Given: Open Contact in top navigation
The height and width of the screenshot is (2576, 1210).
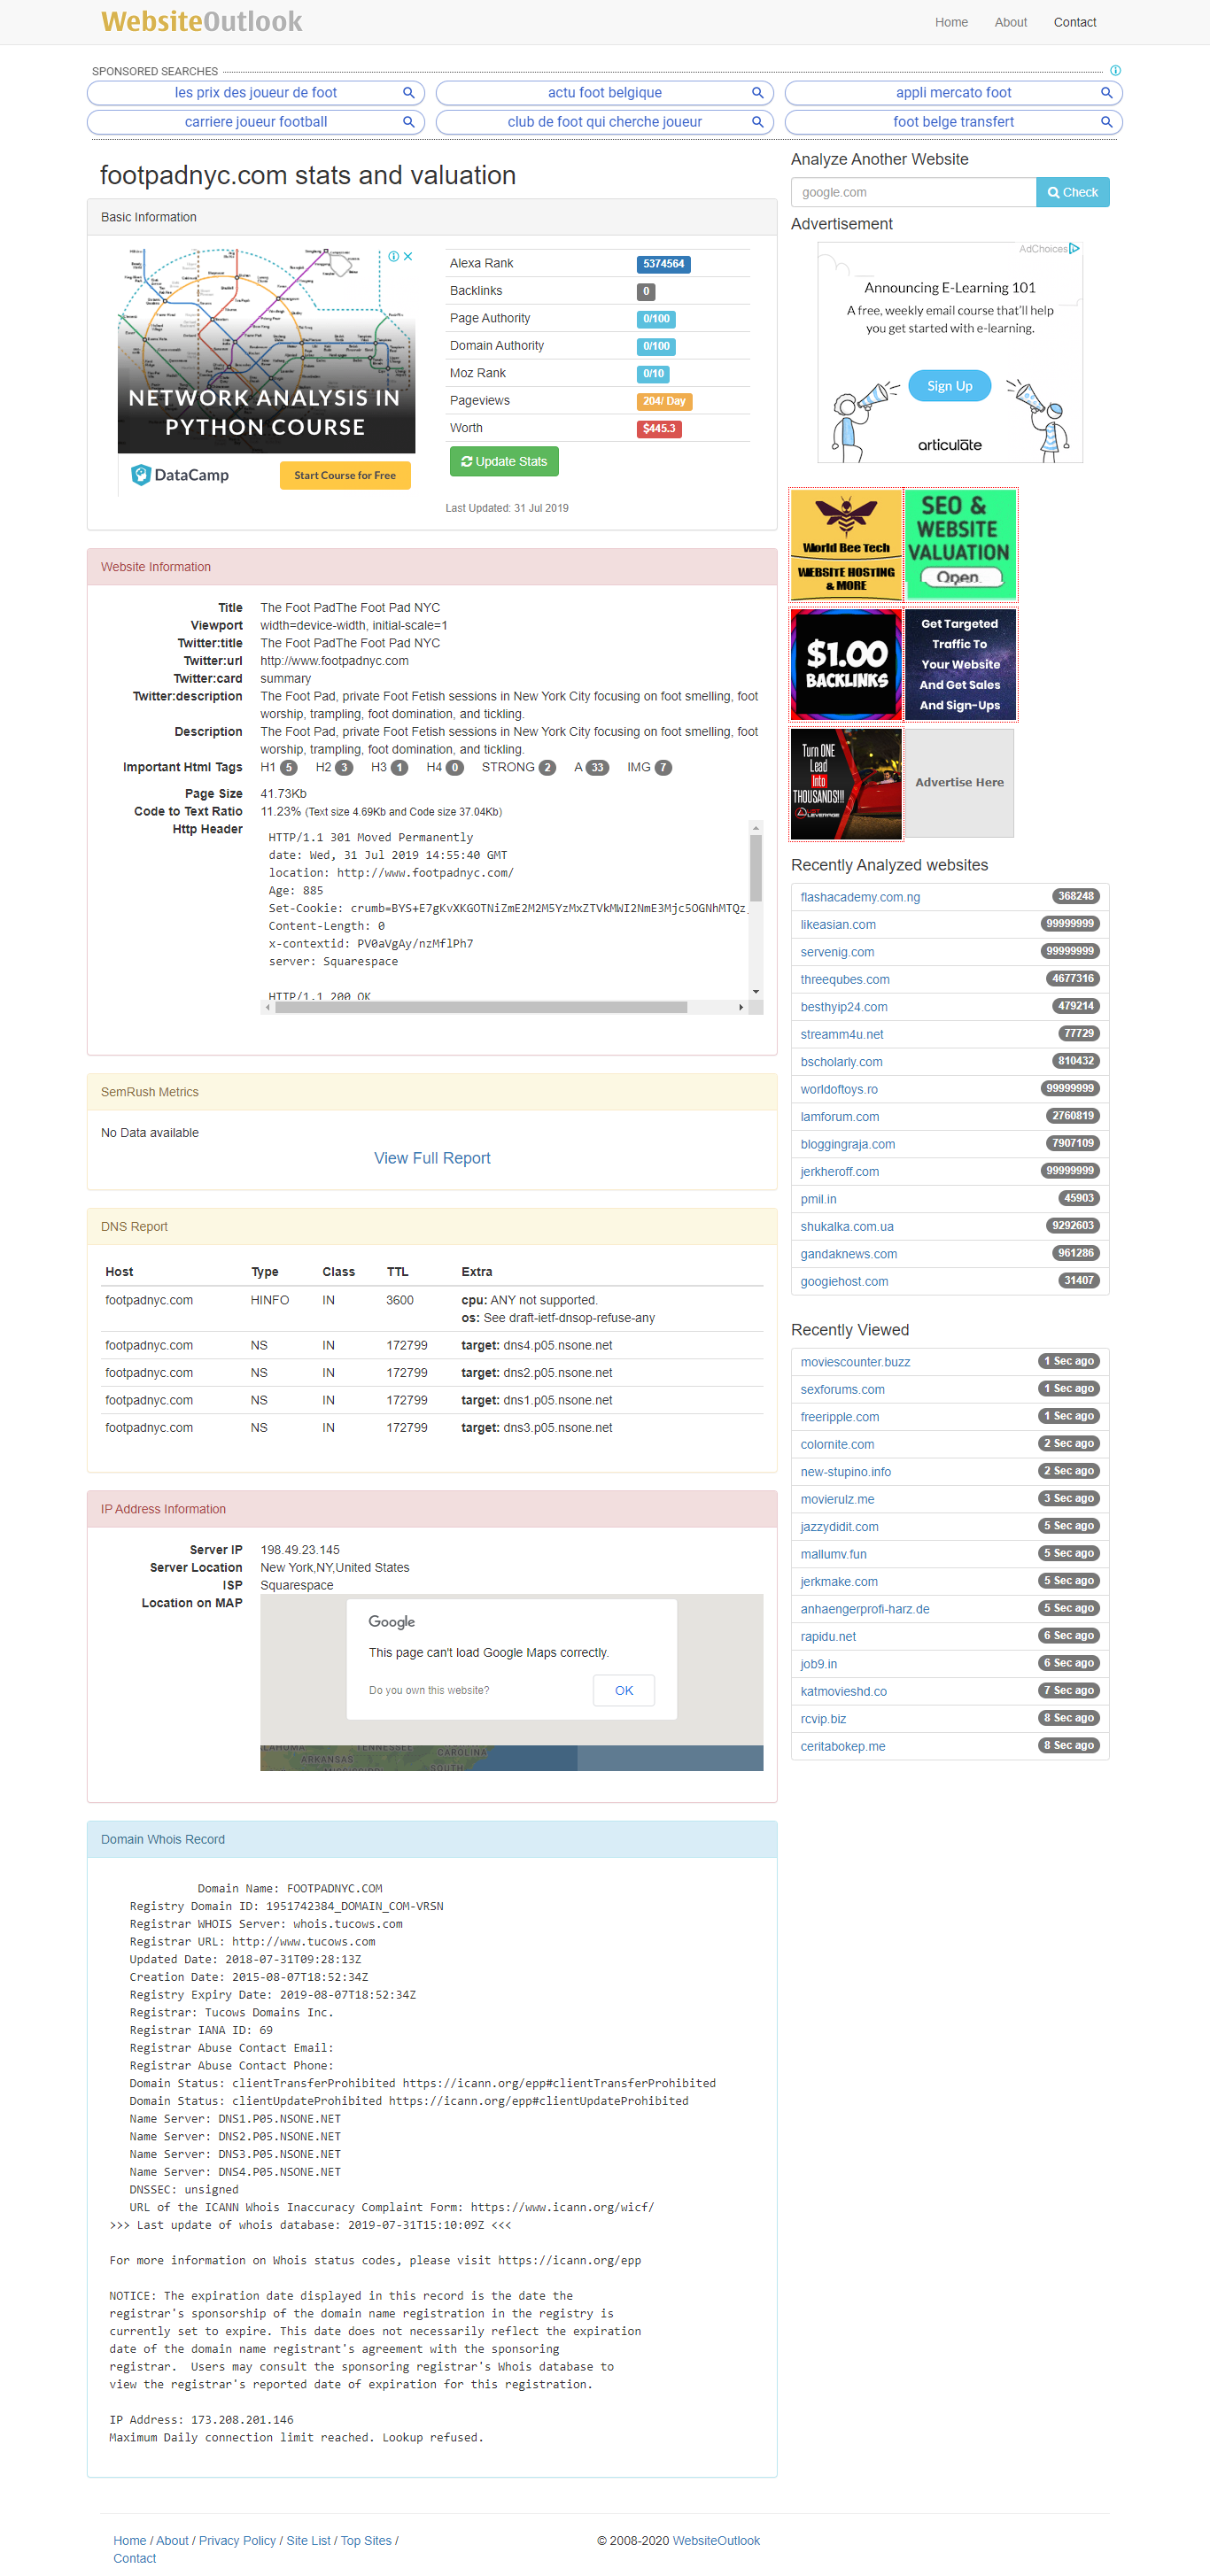Looking at the screenshot, I should coord(1074,22).
